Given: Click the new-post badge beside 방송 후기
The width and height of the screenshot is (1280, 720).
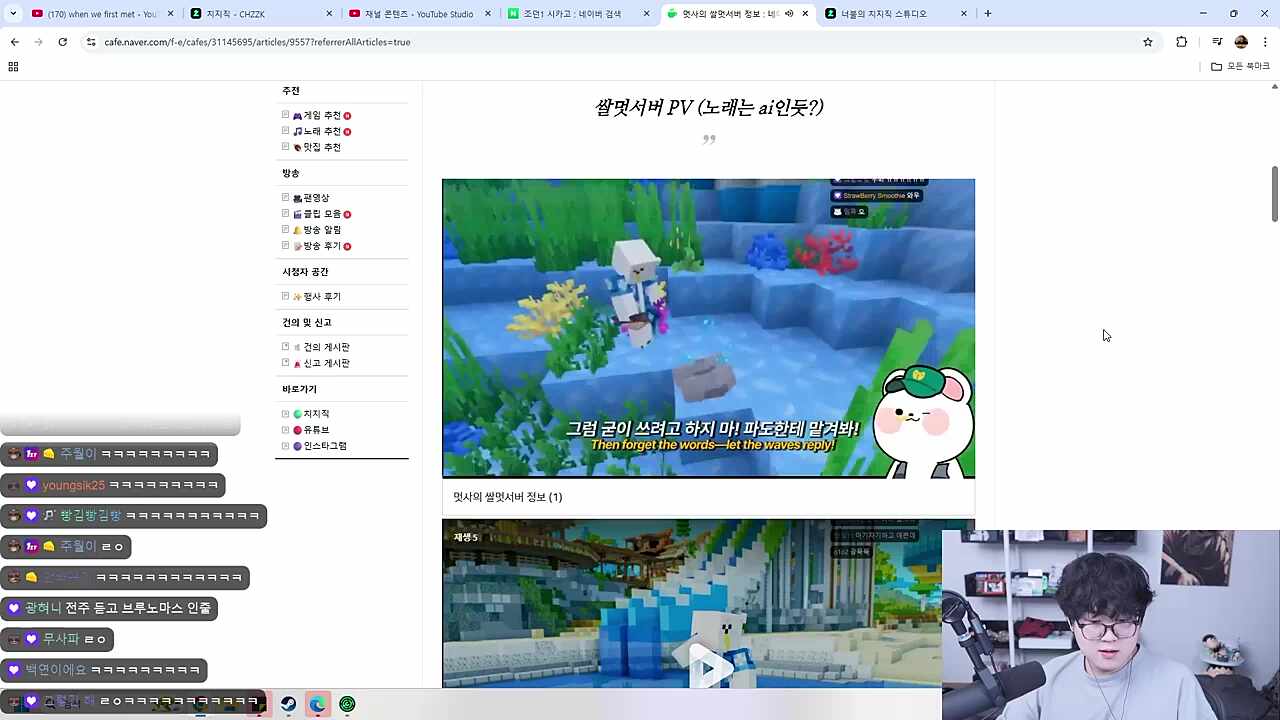Looking at the screenshot, I should pyautogui.click(x=347, y=246).
